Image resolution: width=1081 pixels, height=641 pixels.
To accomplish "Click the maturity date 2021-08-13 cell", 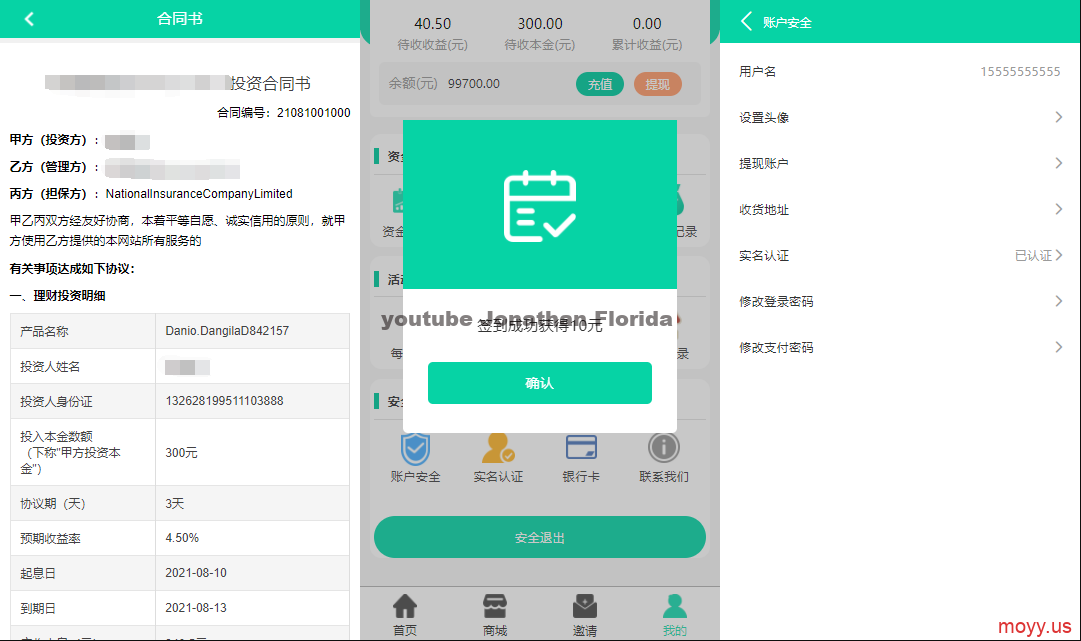I will 252,608.
